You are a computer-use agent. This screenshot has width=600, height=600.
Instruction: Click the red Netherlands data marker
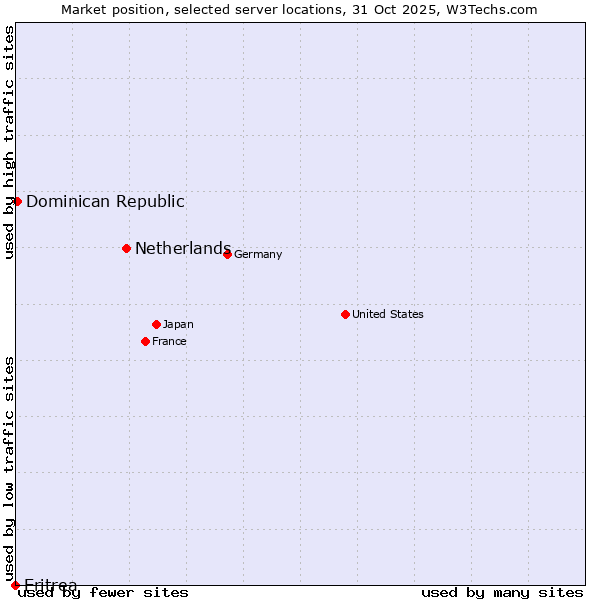pos(126,248)
